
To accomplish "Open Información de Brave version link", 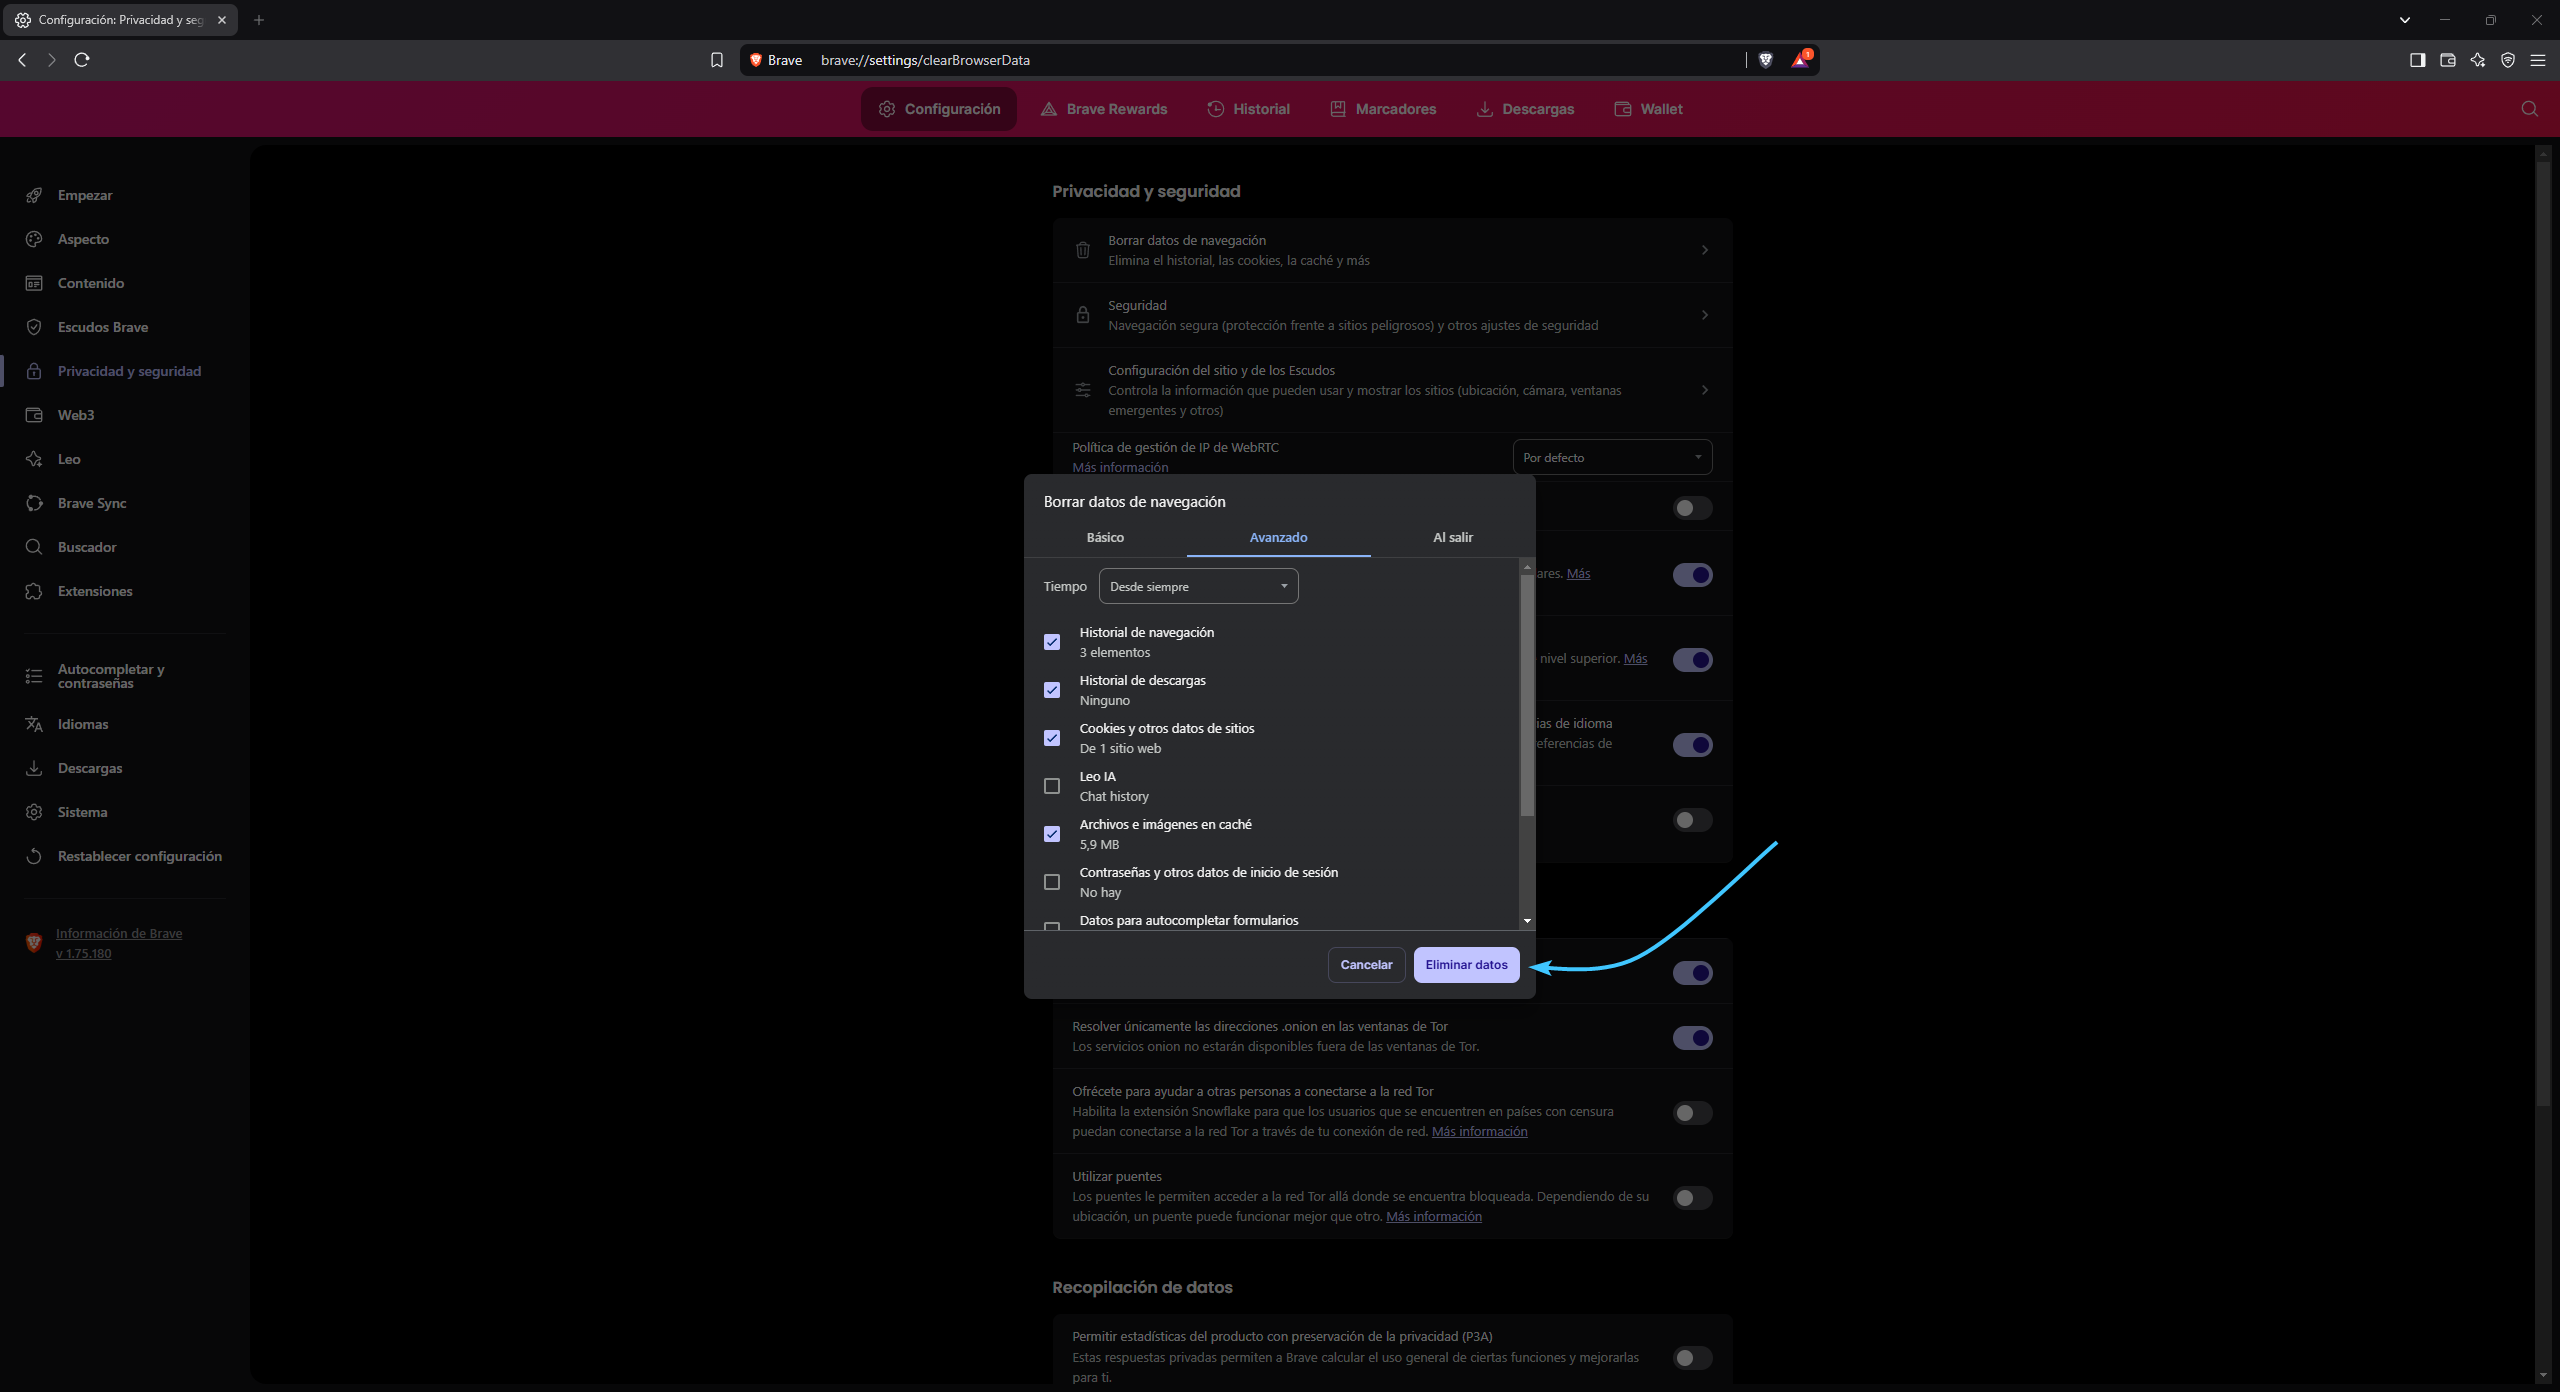I will point(119,943).
